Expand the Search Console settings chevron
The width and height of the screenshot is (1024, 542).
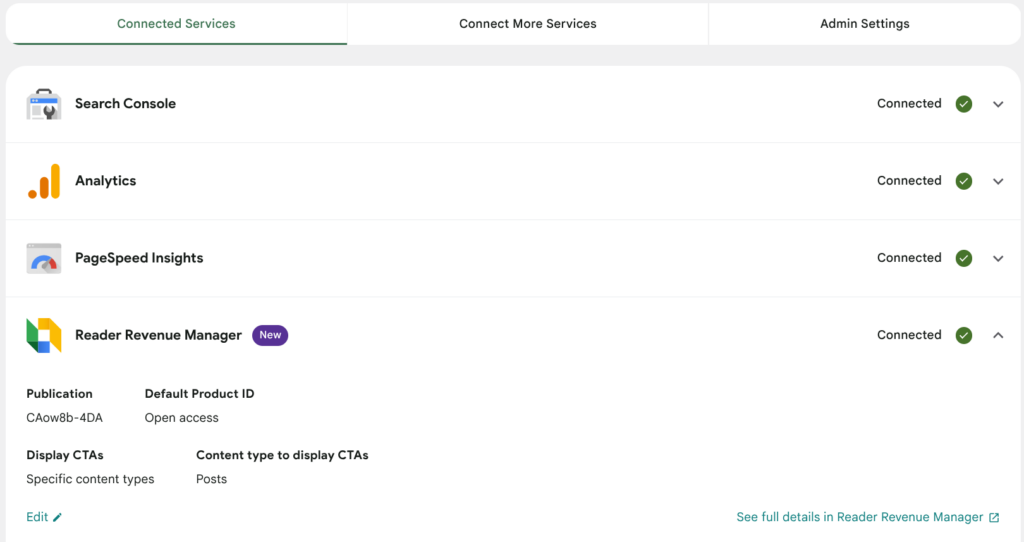click(x=998, y=104)
